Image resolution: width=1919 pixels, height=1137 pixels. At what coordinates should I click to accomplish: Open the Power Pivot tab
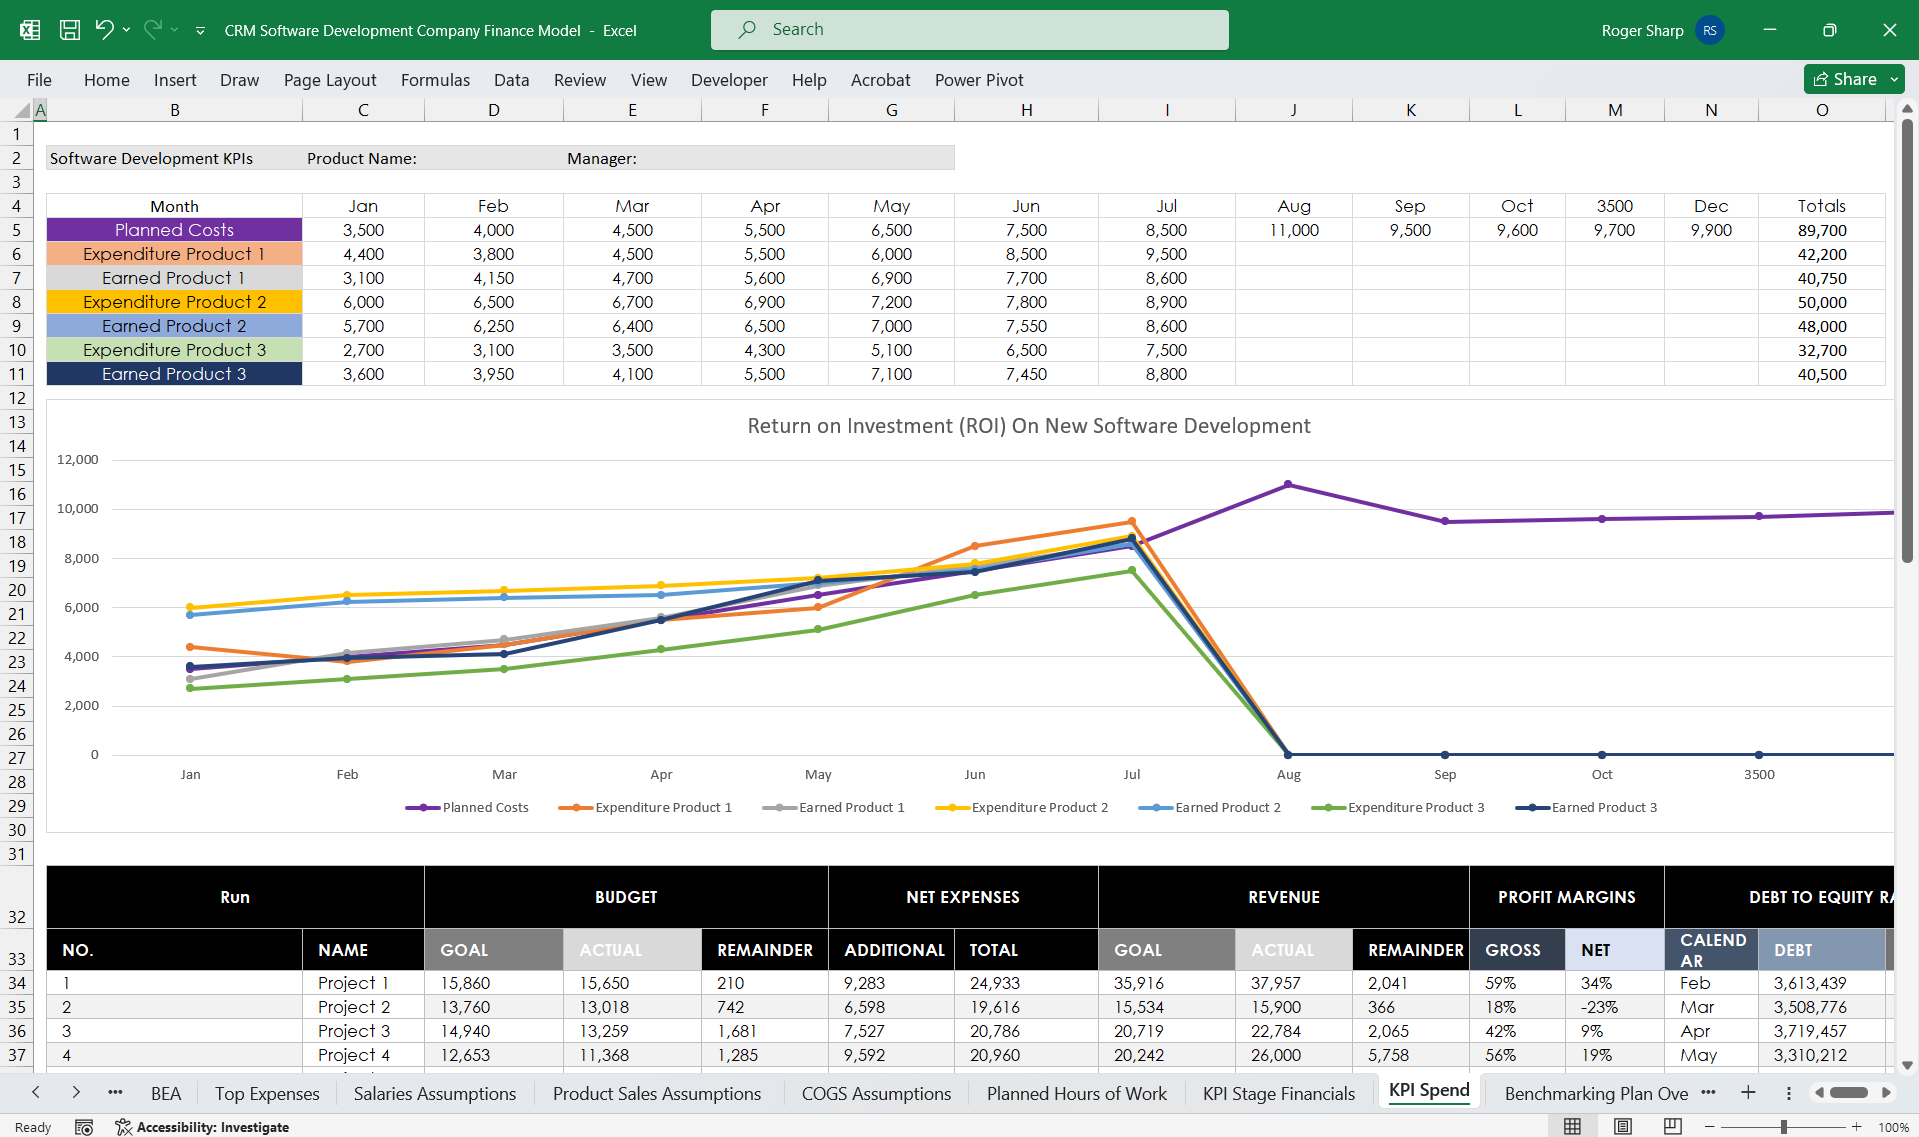(979, 80)
